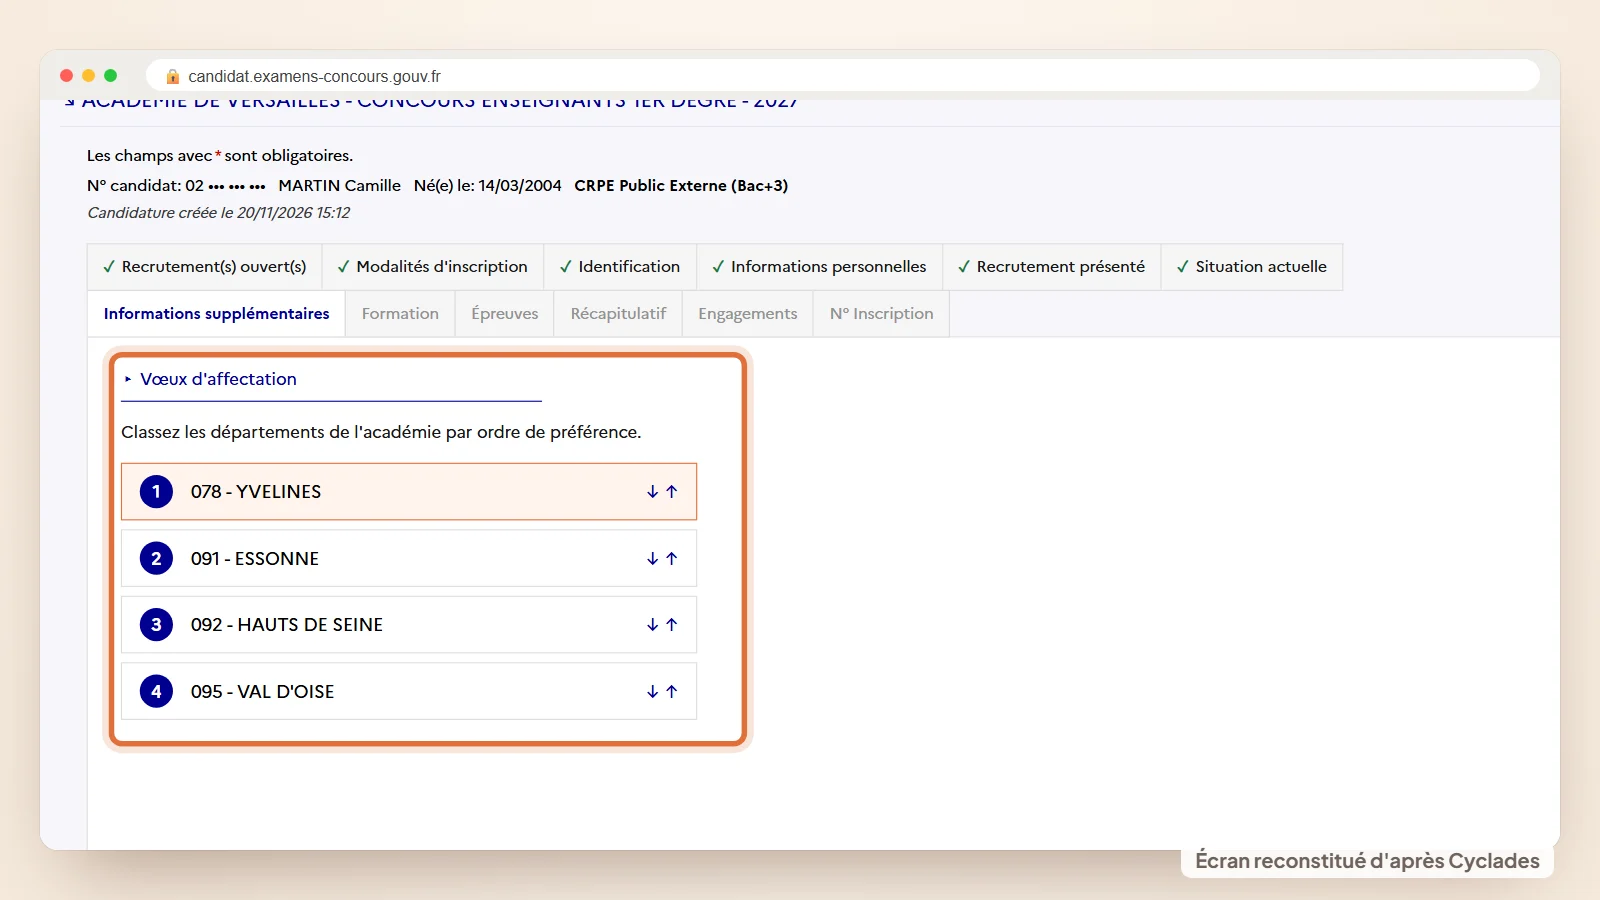Move 078 - YVELINES down one rank
Screen dimensions: 1600x900
pos(652,492)
